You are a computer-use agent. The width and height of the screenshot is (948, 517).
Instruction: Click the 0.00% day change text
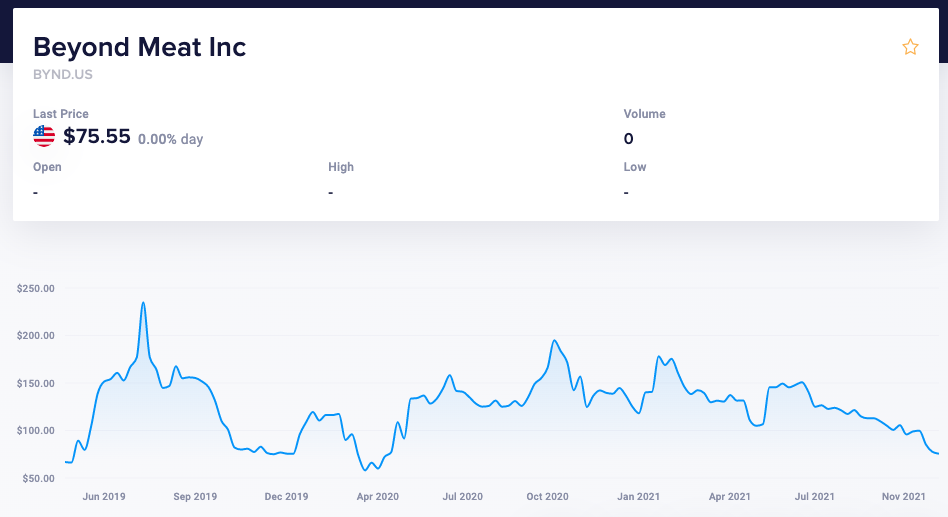[x=170, y=139]
